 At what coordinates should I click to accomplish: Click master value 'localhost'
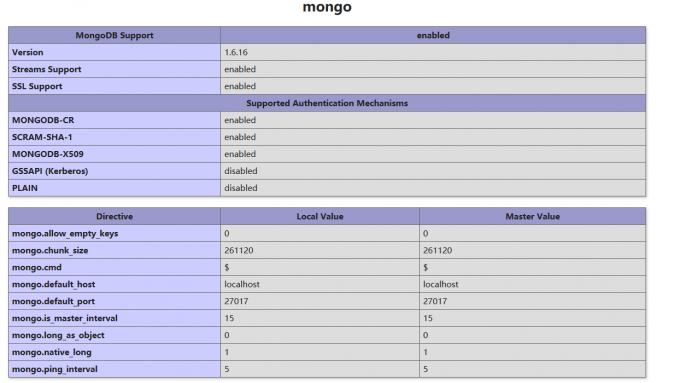pos(441,284)
